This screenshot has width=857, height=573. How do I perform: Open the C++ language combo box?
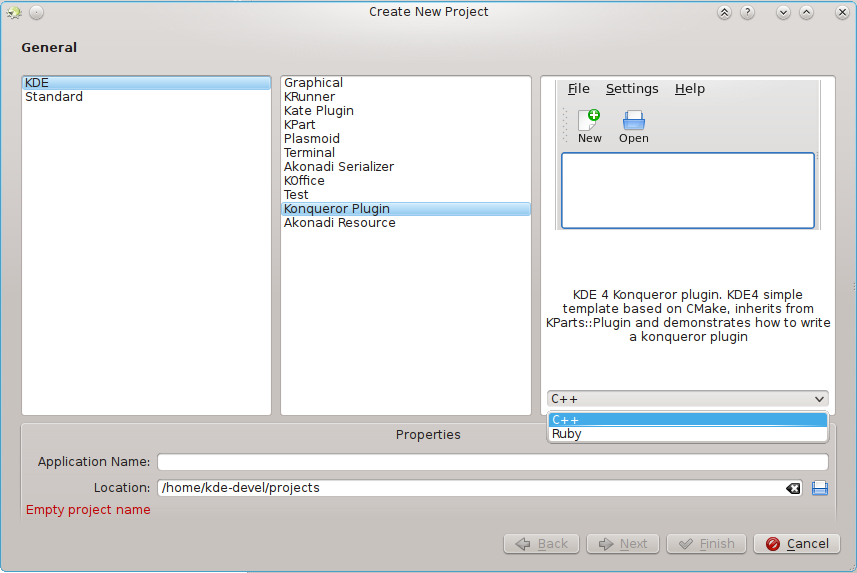point(688,399)
